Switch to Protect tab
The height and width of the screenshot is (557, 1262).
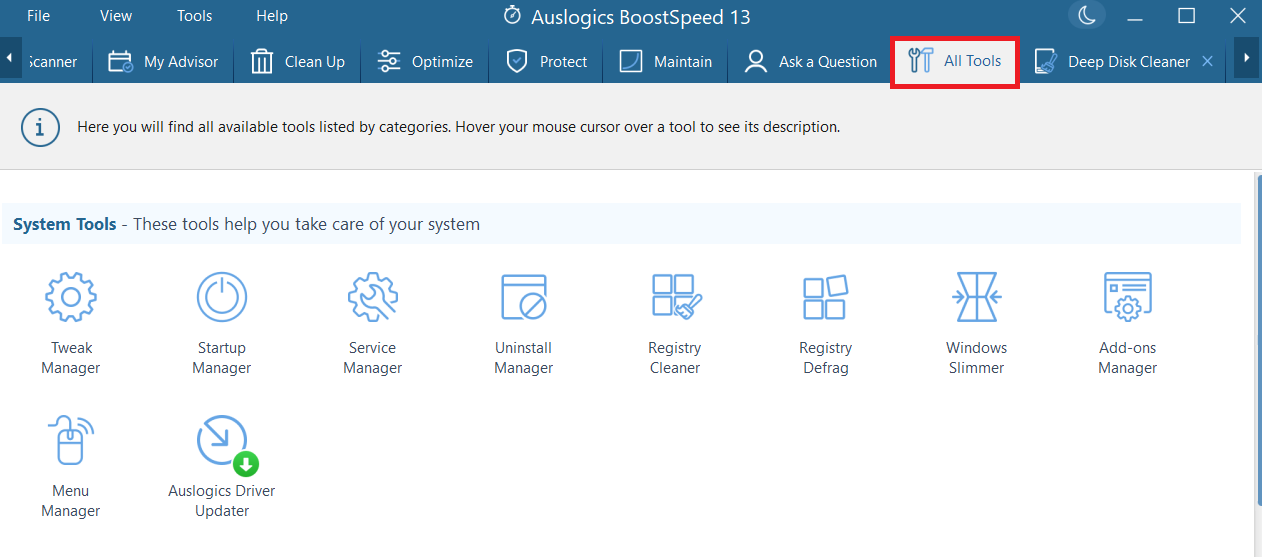point(546,61)
